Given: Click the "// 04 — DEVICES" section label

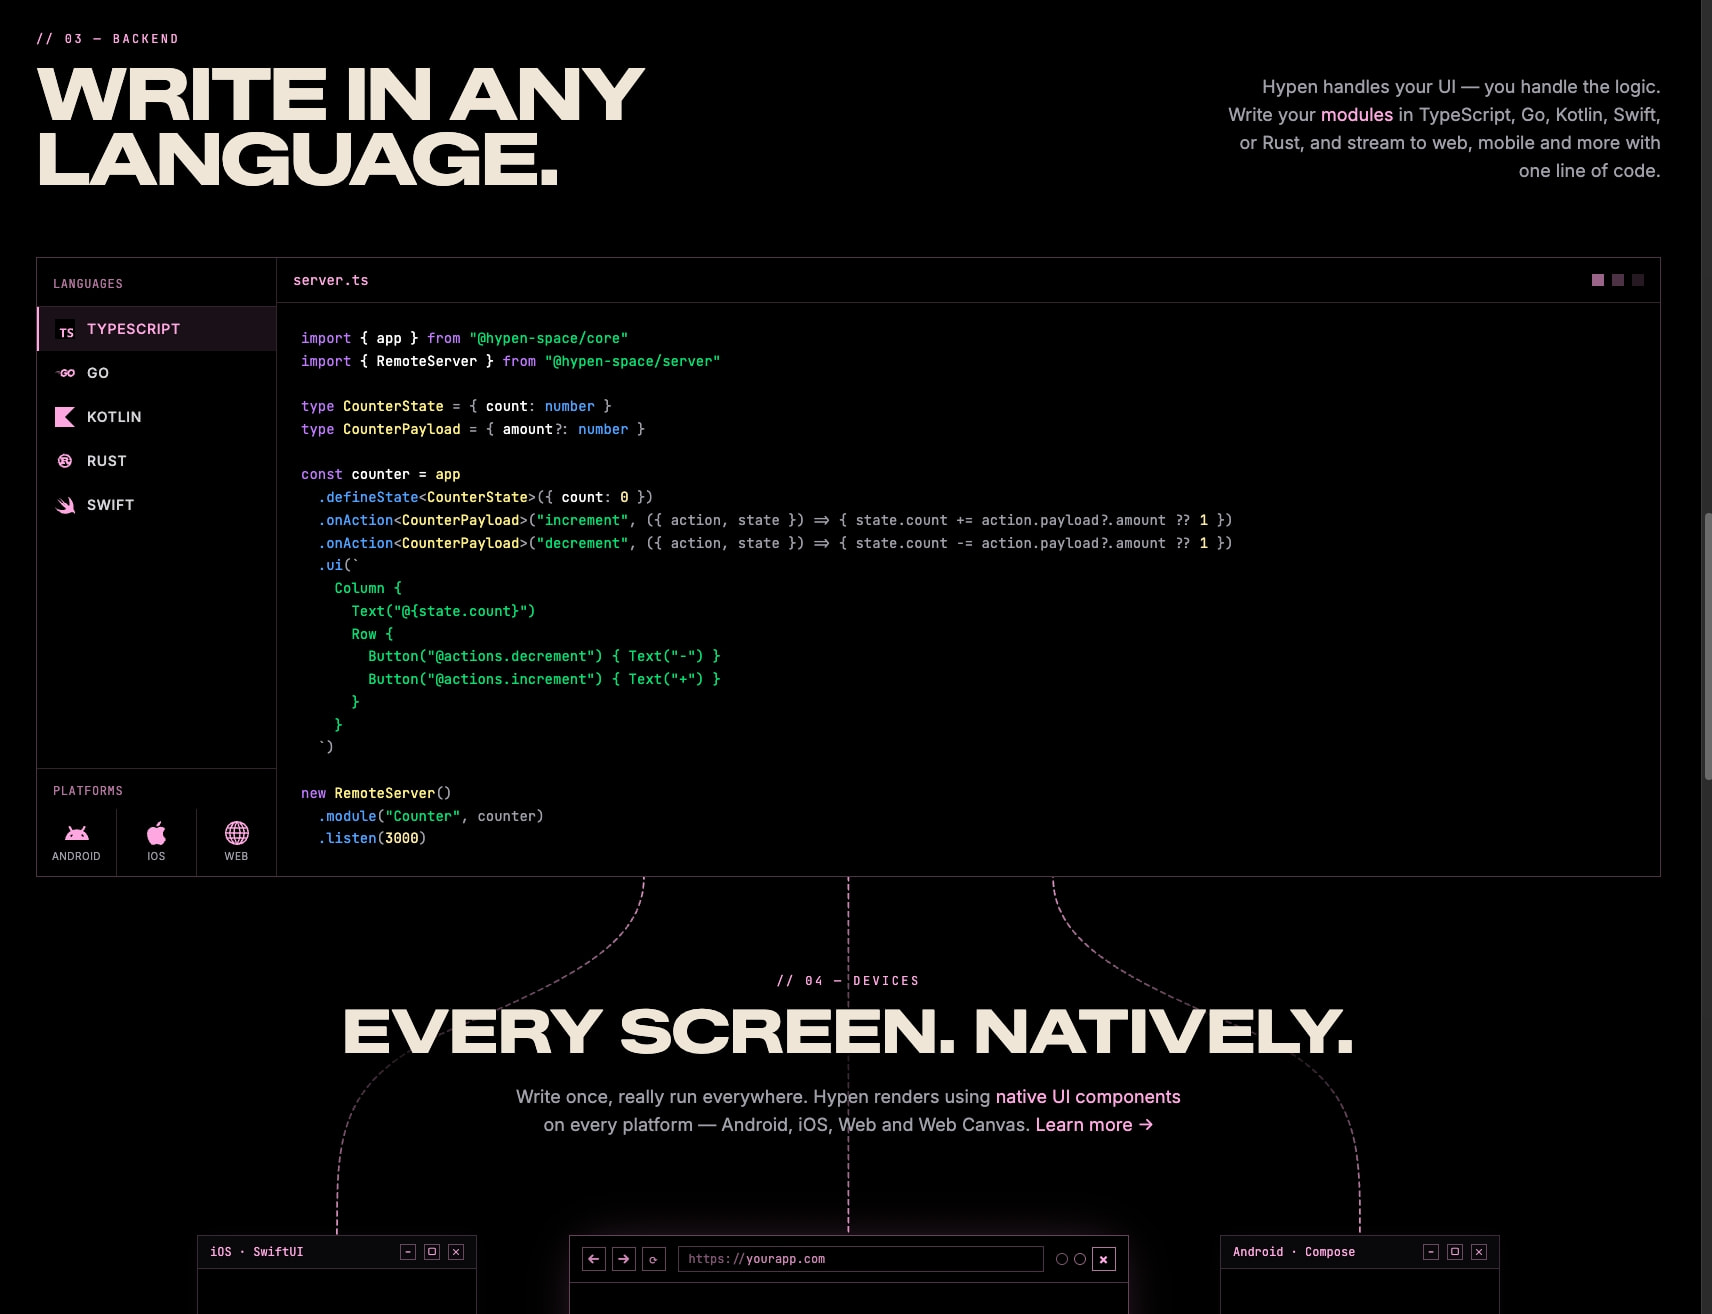Looking at the screenshot, I should [848, 981].
